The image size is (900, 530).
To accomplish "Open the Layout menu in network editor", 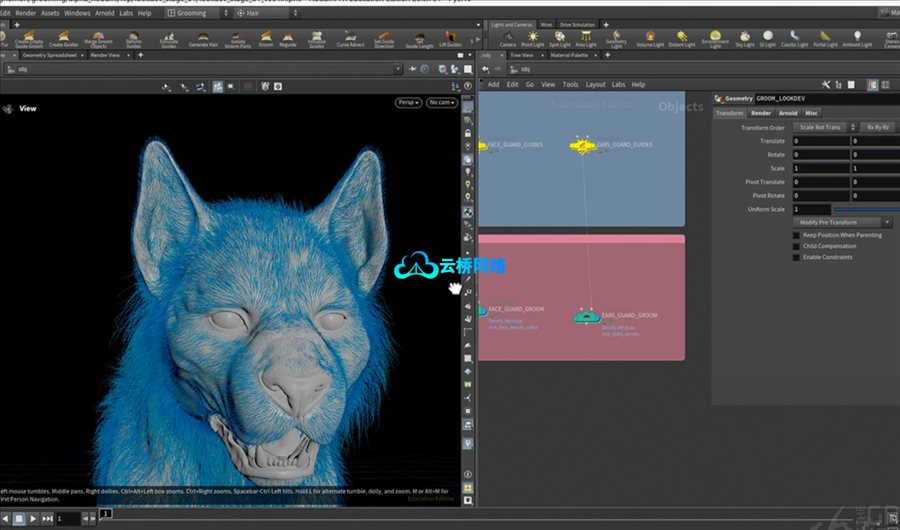I will coord(595,85).
